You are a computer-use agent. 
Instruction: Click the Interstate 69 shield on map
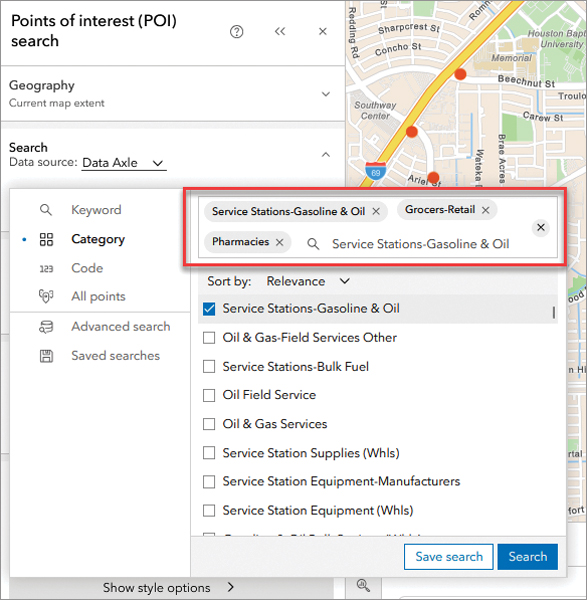[x=375, y=171]
